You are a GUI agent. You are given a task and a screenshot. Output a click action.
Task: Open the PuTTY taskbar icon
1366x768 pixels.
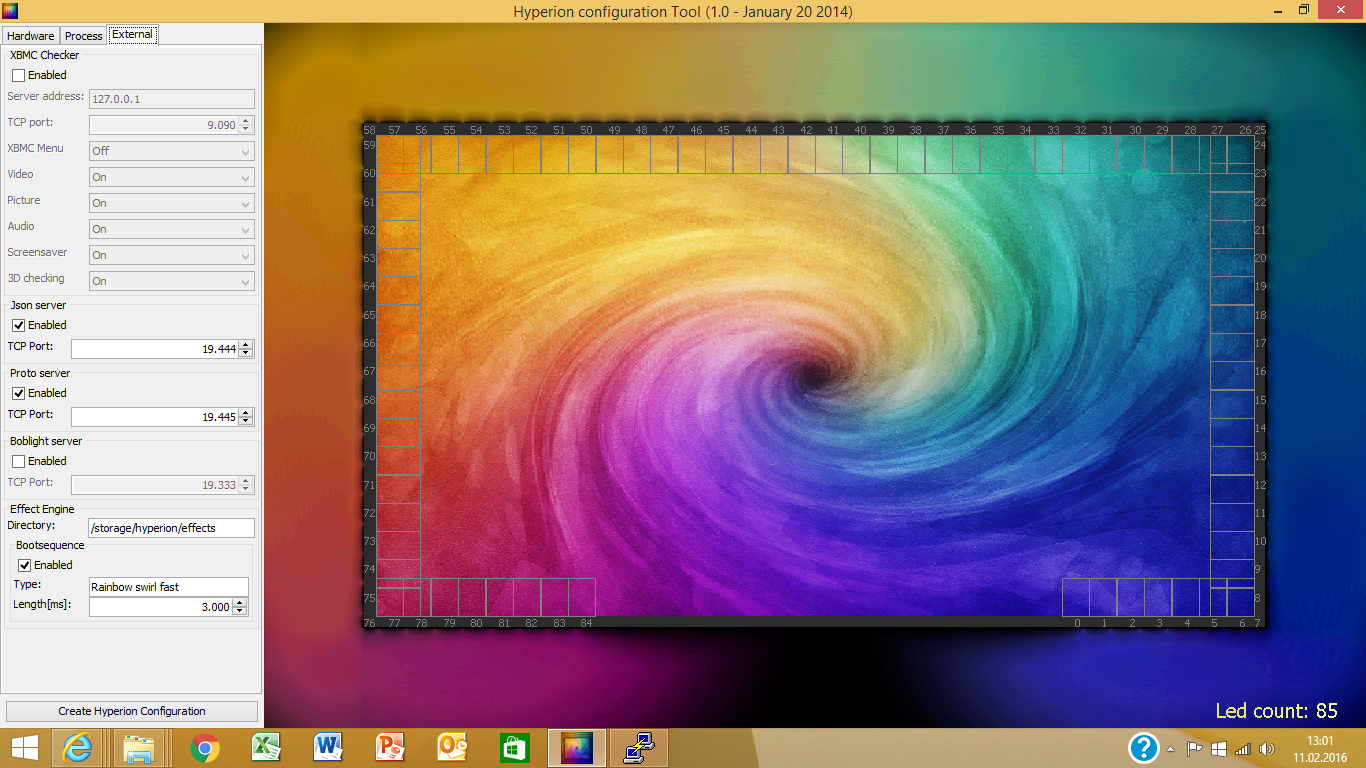point(638,748)
